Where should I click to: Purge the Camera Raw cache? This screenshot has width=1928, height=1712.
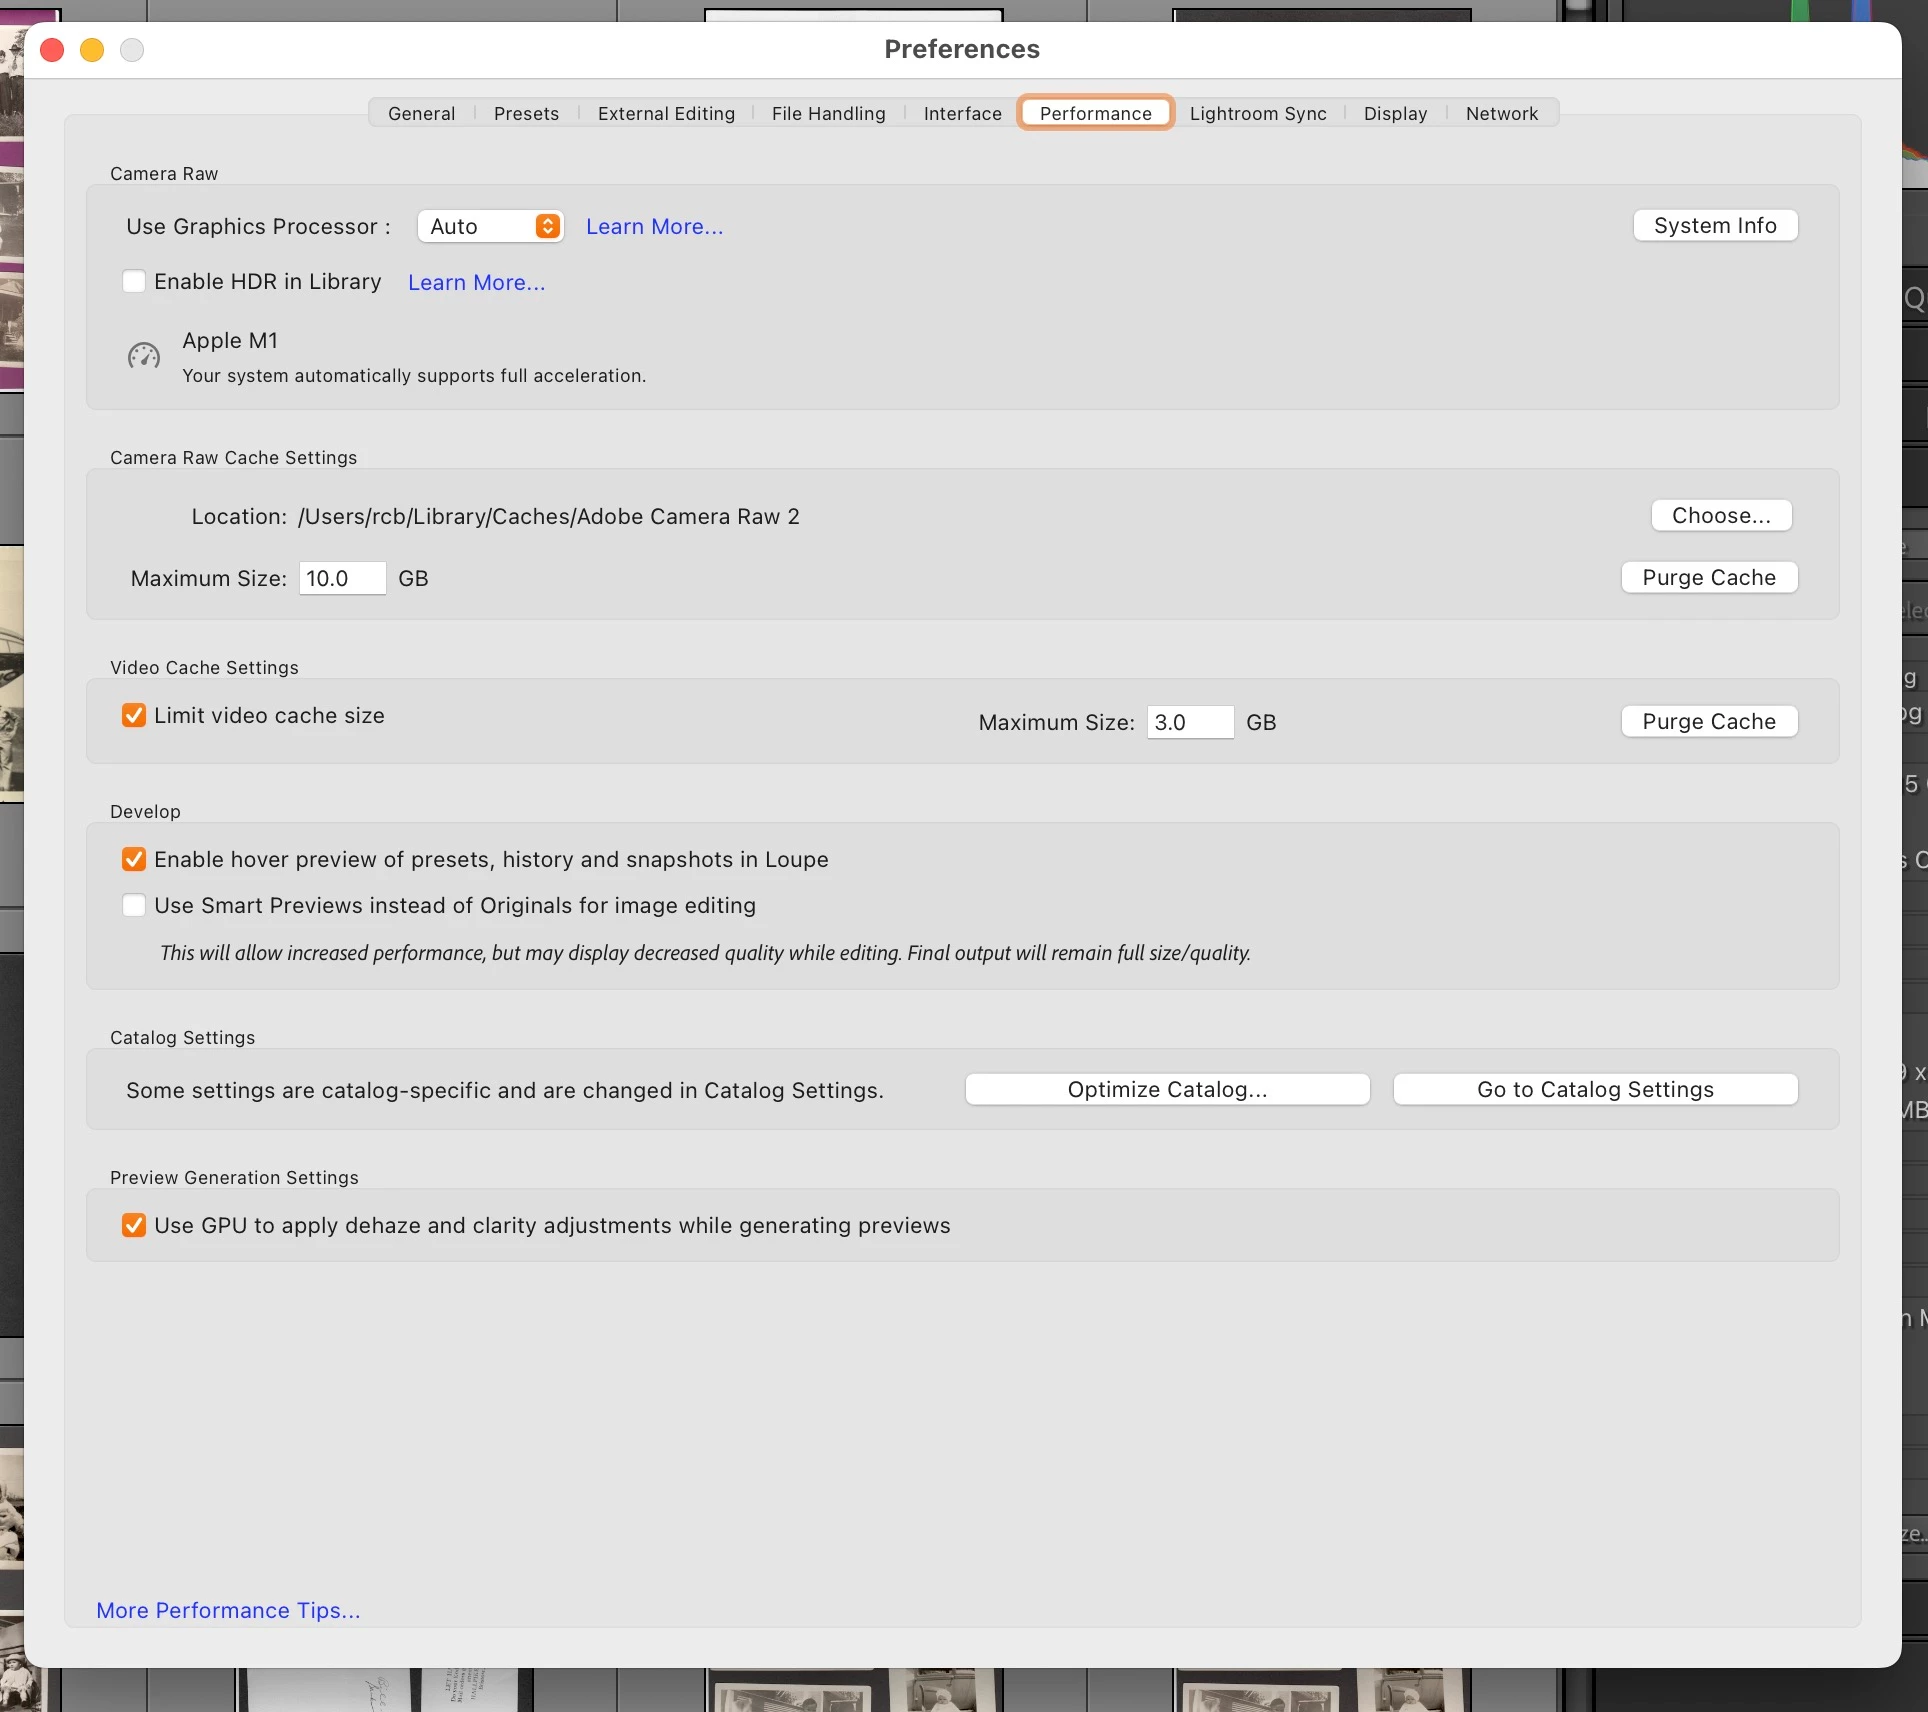point(1708,578)
